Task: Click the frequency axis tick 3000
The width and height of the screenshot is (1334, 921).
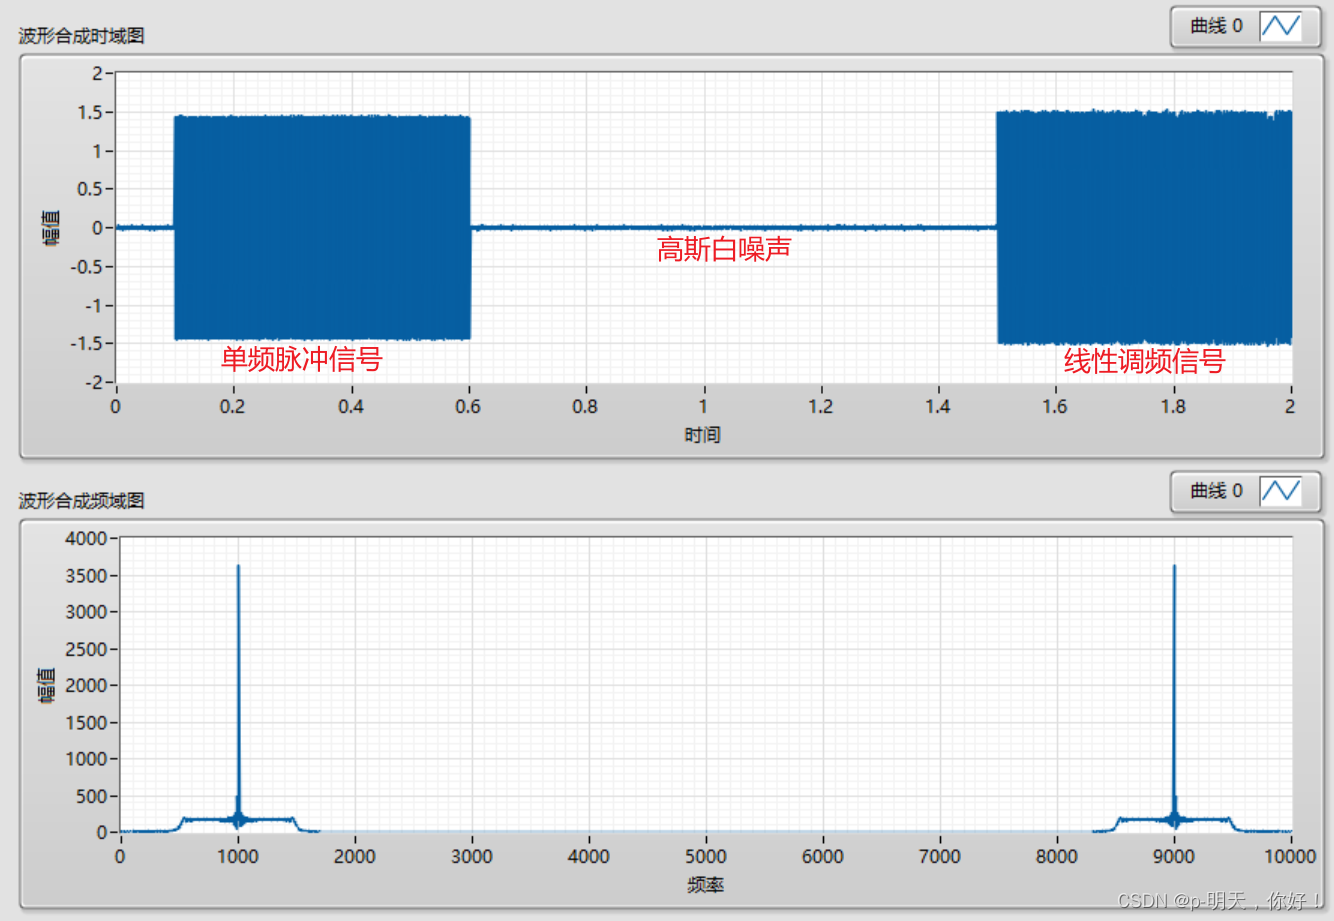Action: [472, 856]
